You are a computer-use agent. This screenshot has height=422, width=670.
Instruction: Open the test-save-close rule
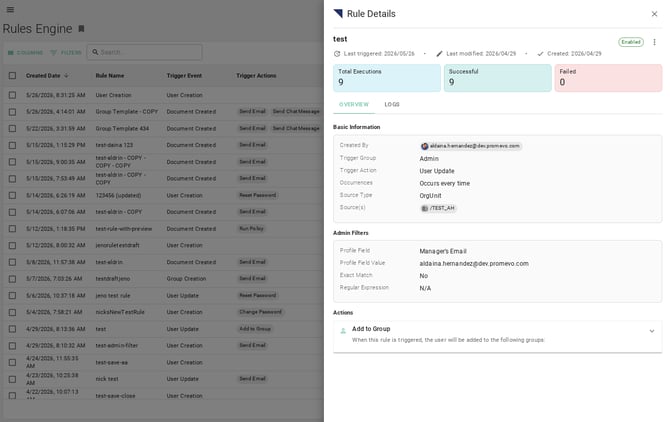coord(115,396)
